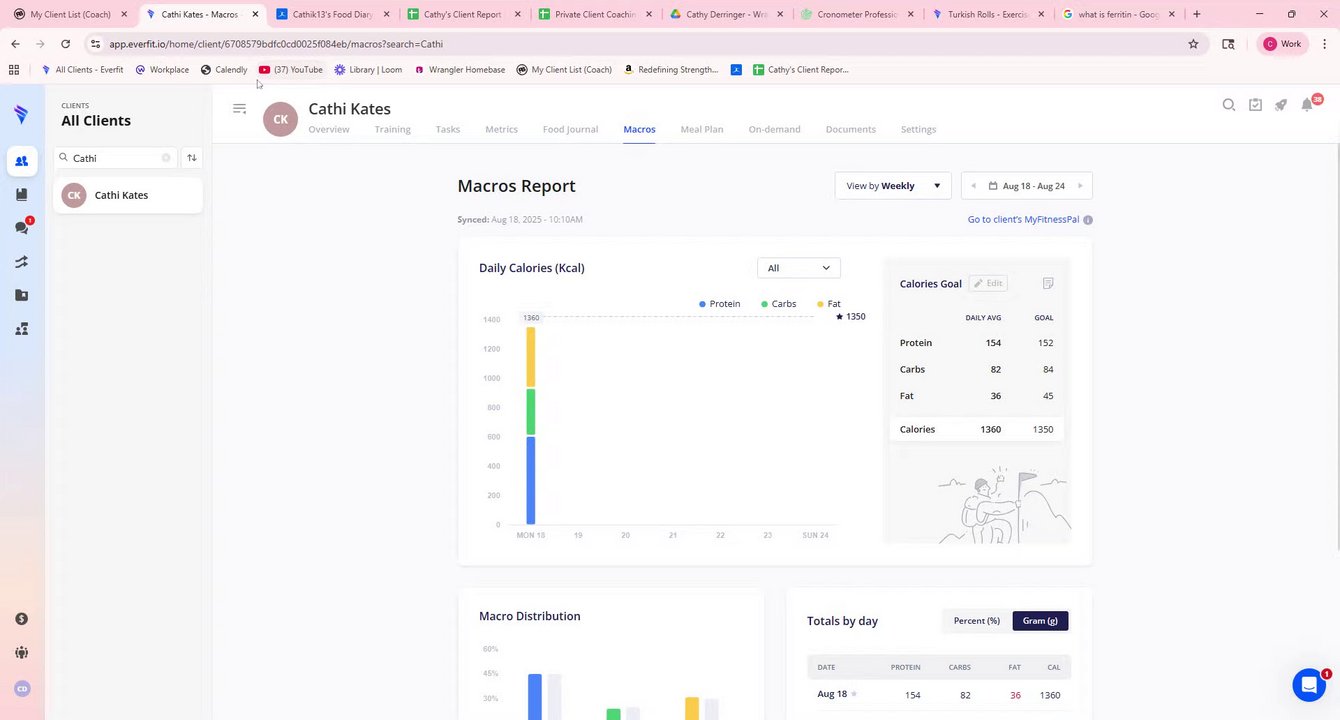This screenshot has width=1340, height=720.
Task: Click the notes icon beside Calories Goal Edit
Action: [1048, 283]
